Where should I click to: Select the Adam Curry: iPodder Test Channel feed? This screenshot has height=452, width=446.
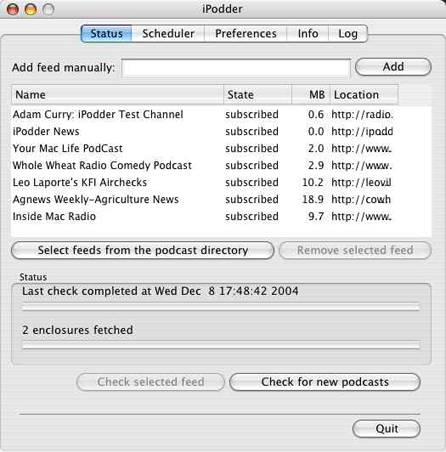pyautogui.click(x=221, y=114)
